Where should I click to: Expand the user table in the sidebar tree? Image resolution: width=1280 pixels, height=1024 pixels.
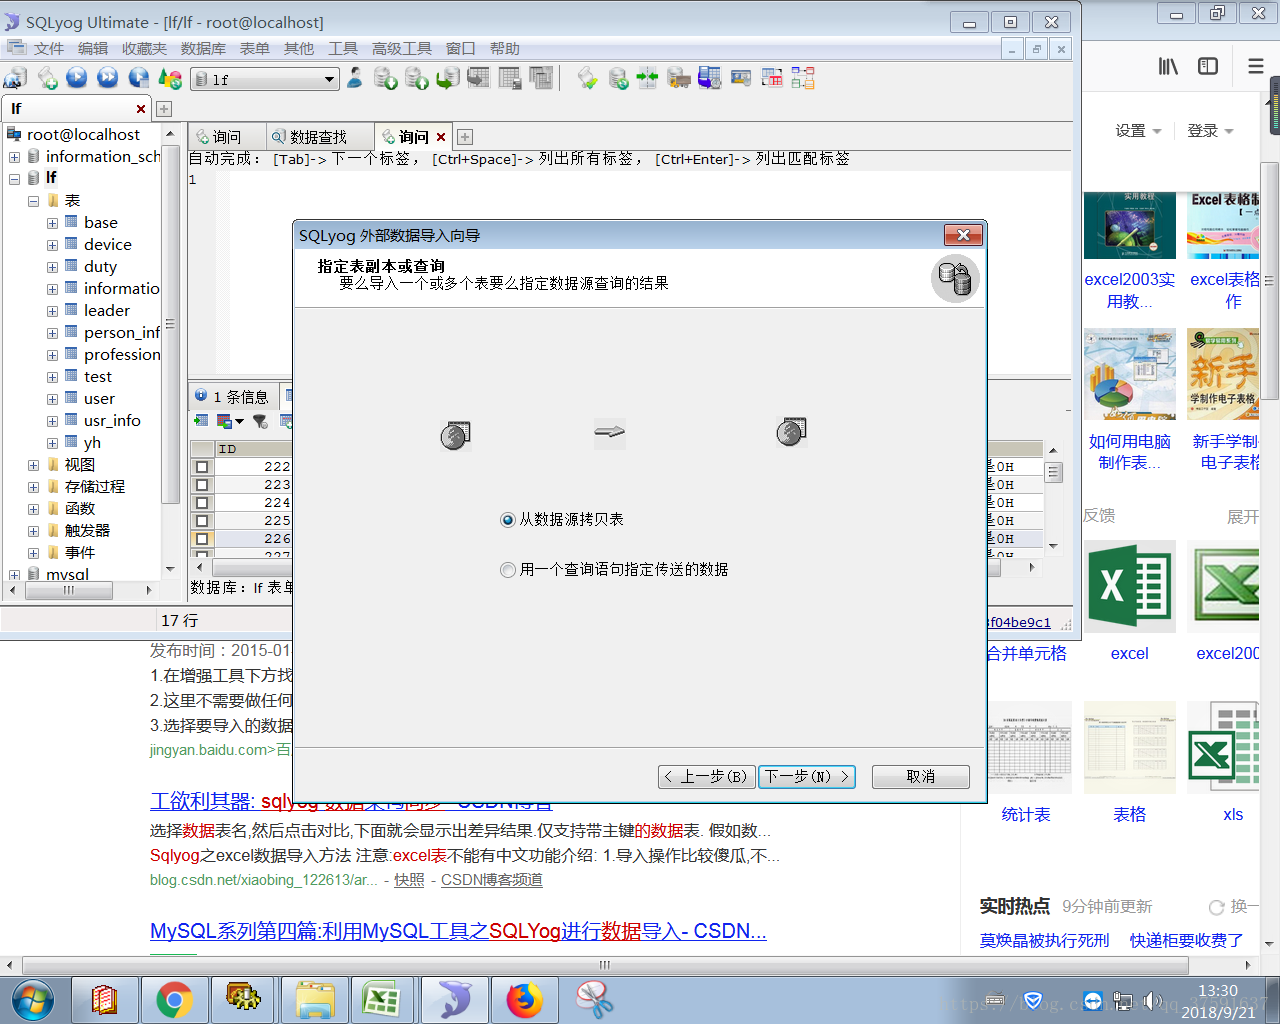click(x=51, y=398)
